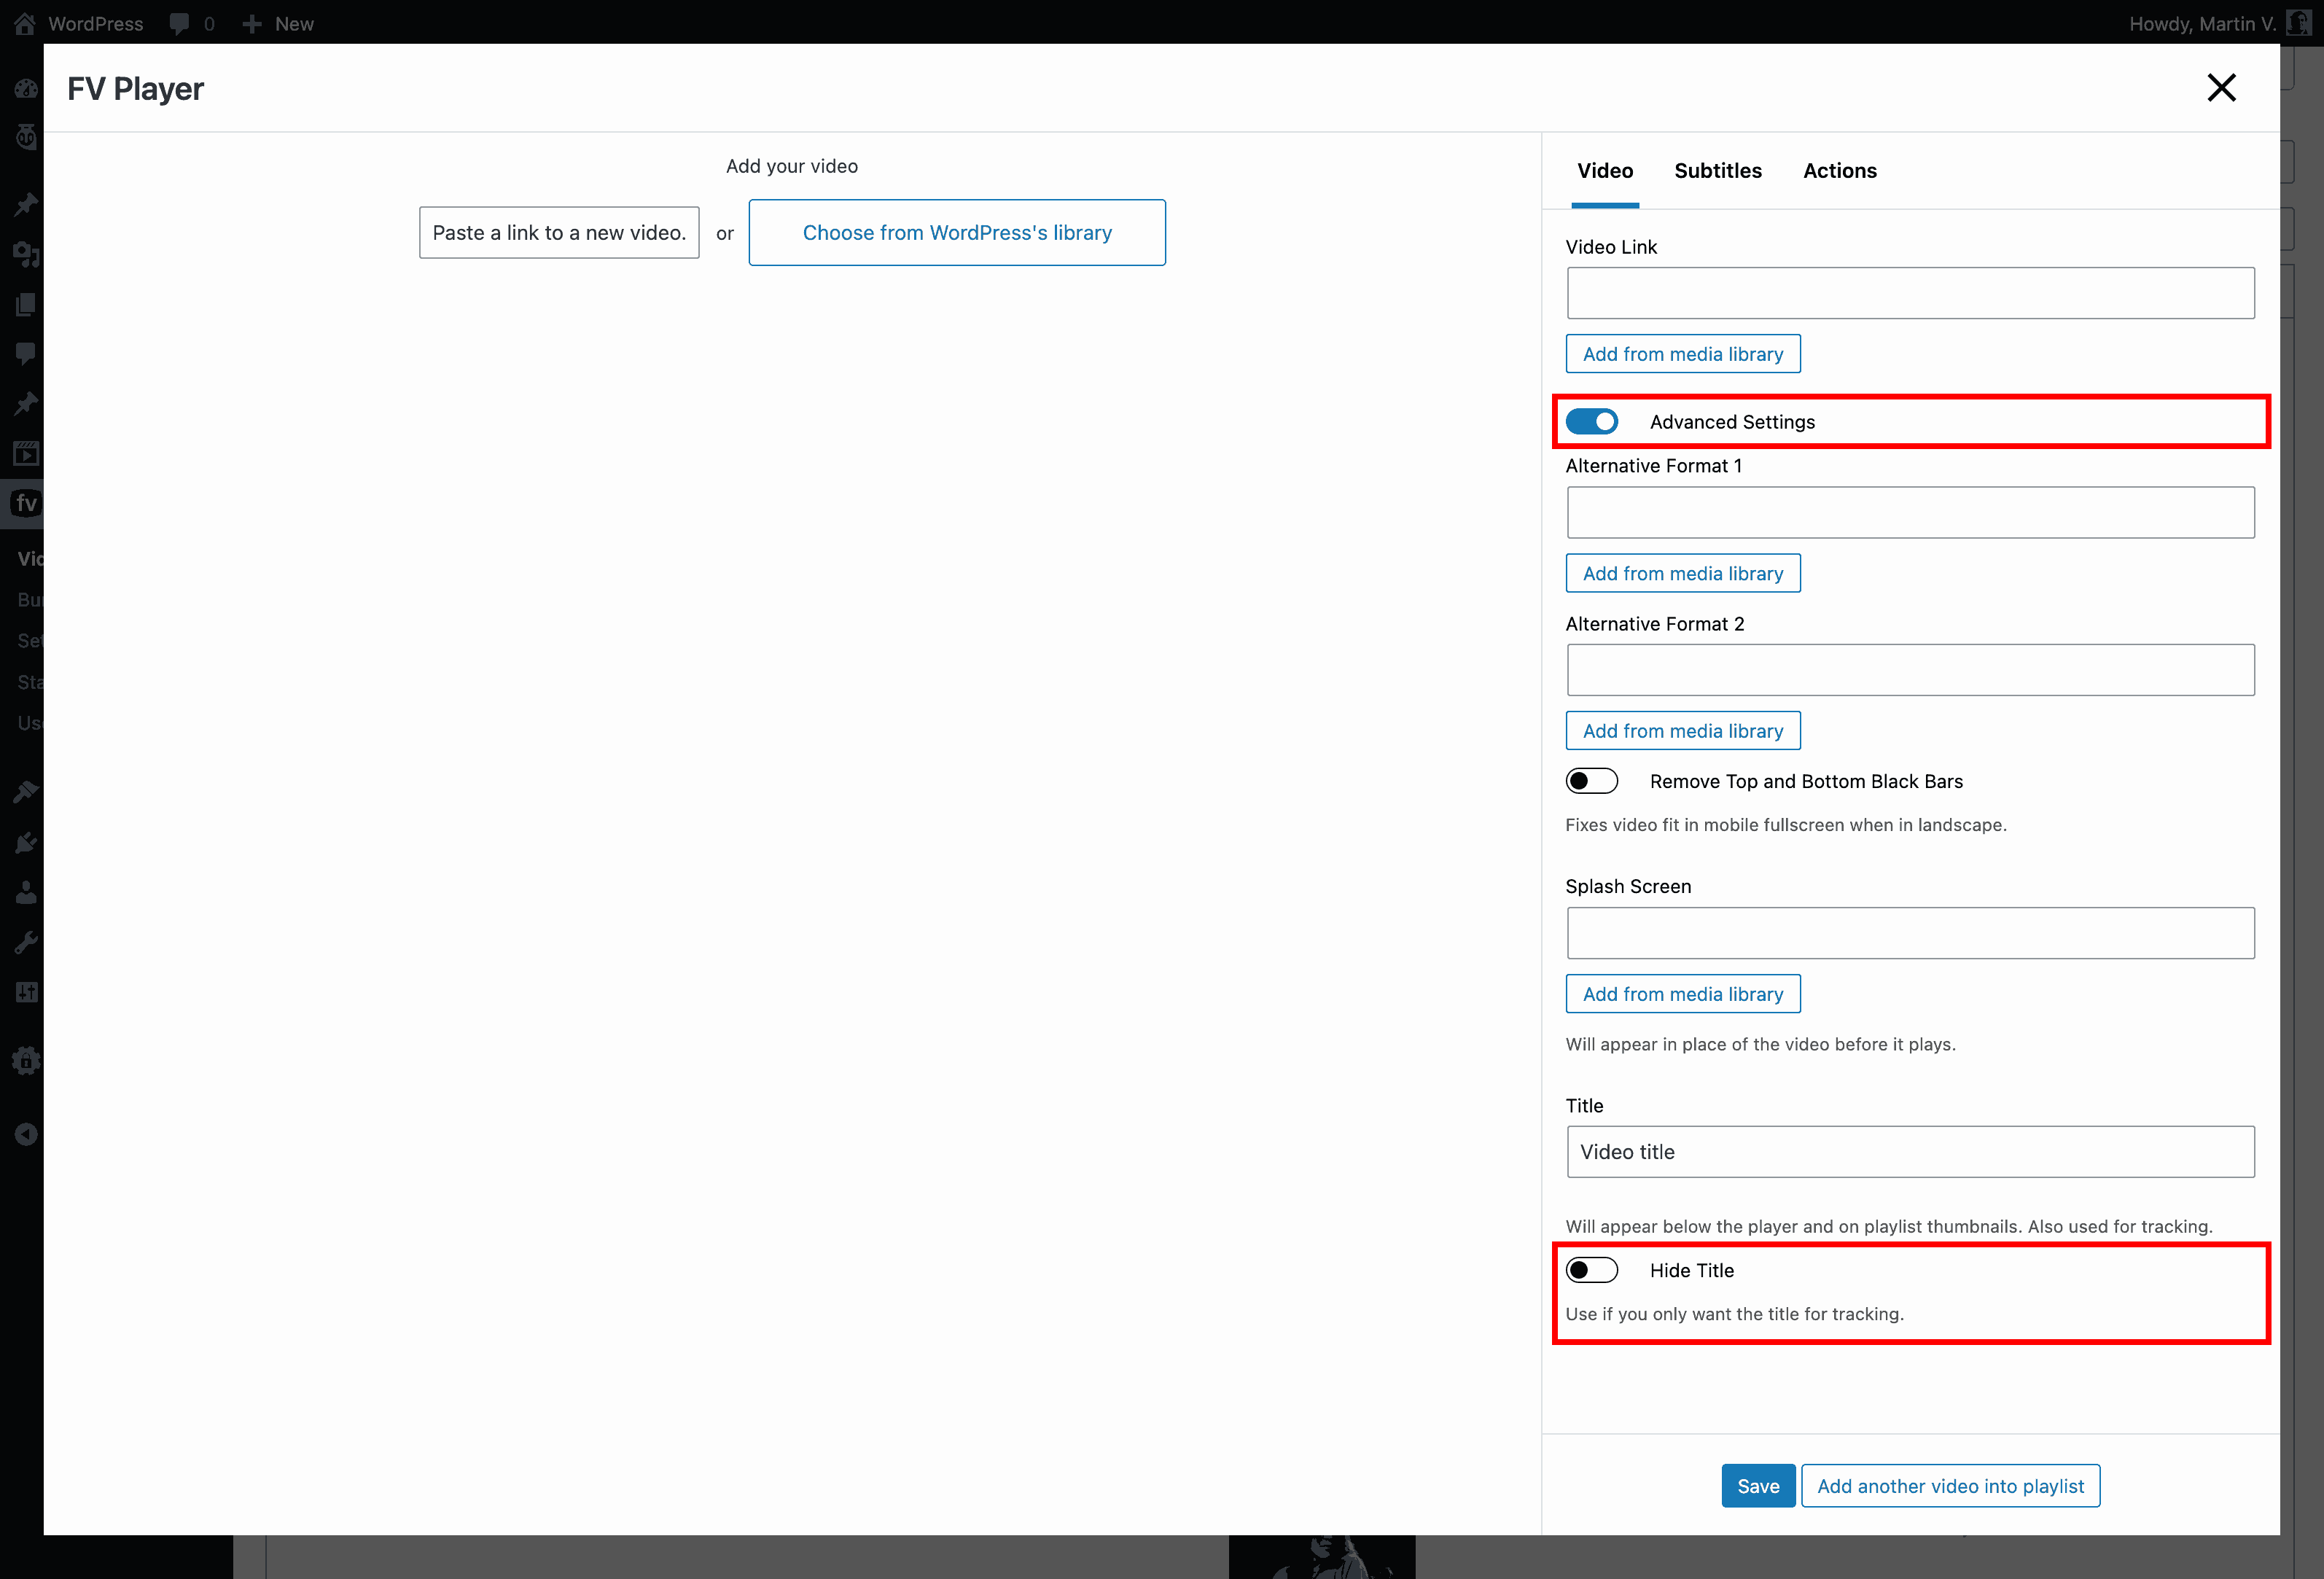The image size is (2324, 1579).
Task: Click the video clapperboard sidebar icon
Action: 27,453
